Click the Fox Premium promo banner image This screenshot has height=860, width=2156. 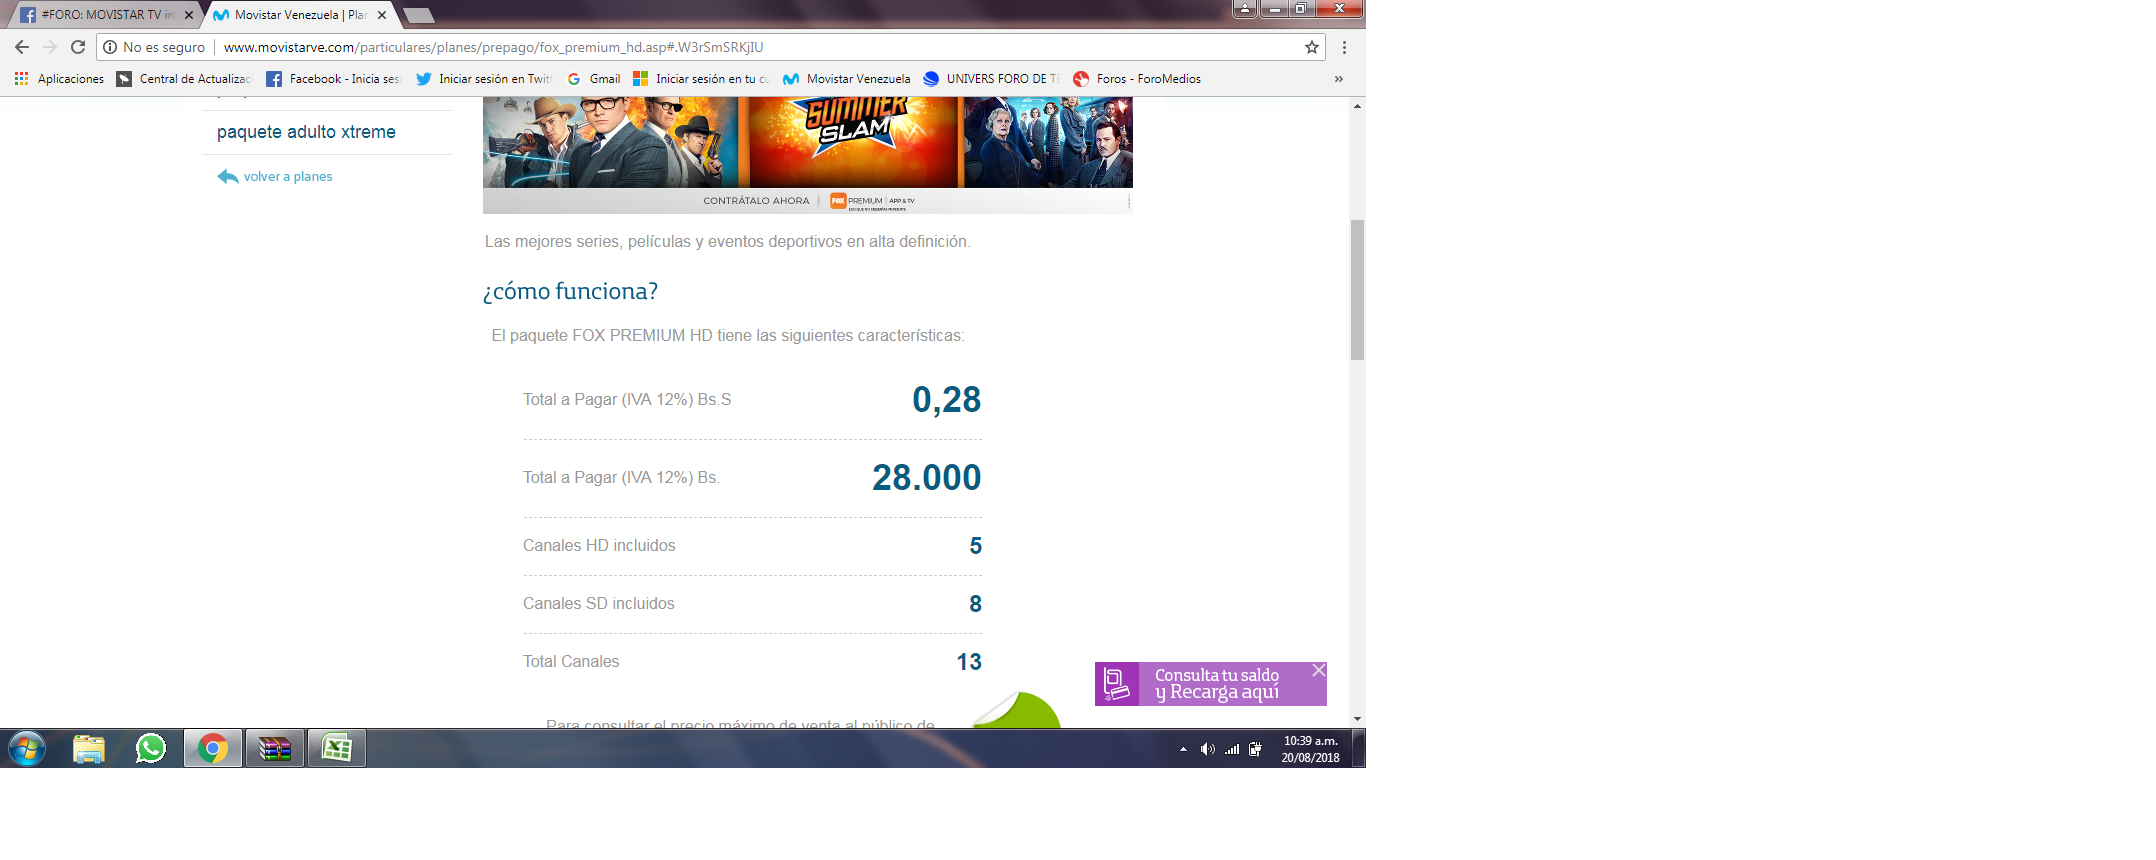807,150
